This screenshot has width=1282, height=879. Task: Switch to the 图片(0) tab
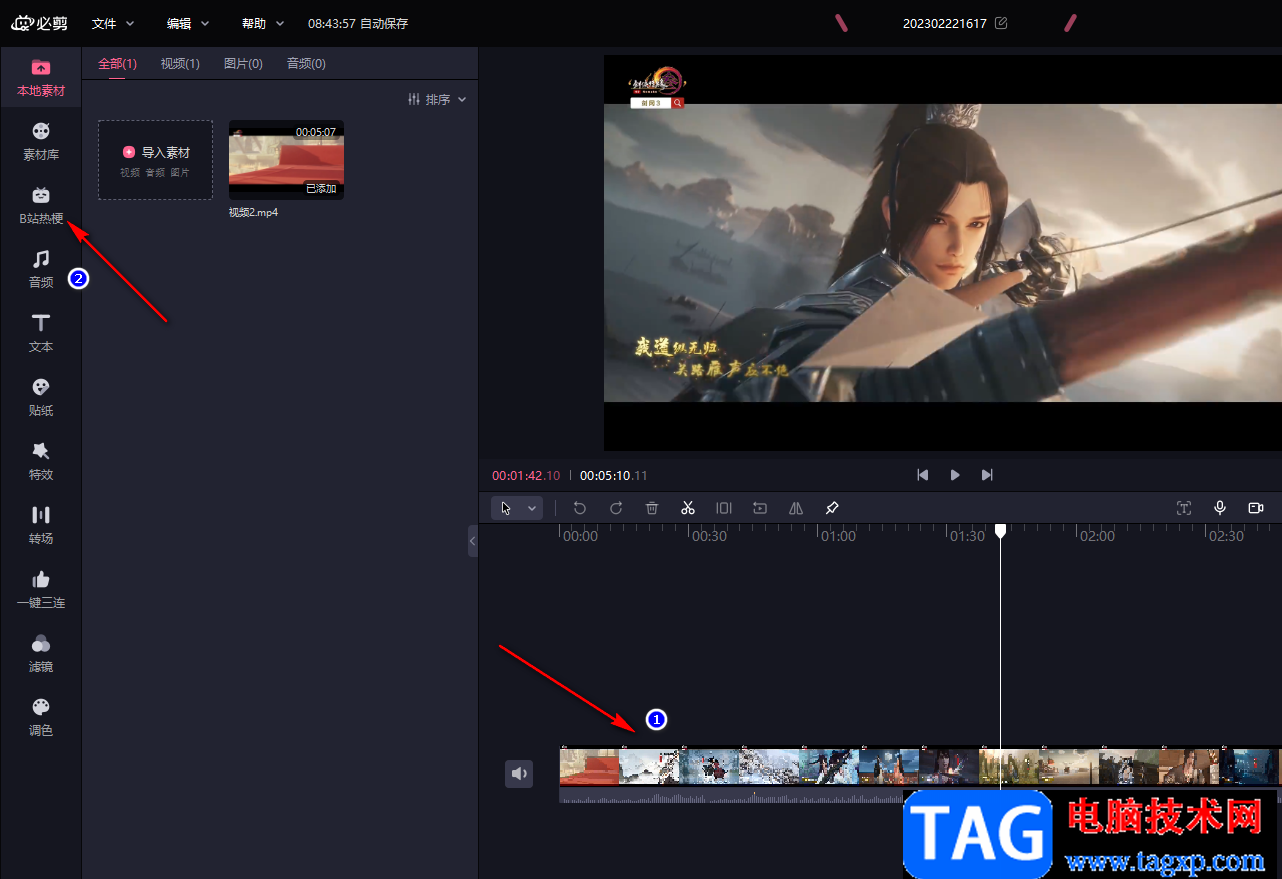point(243,64)
